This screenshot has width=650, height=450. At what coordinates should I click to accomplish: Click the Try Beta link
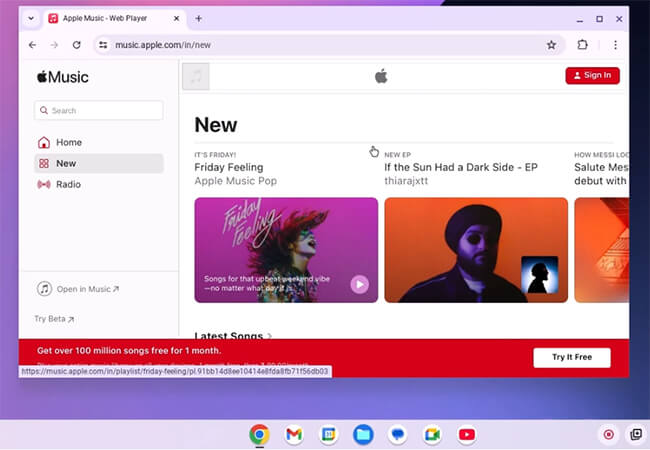(x=54, y=319)
